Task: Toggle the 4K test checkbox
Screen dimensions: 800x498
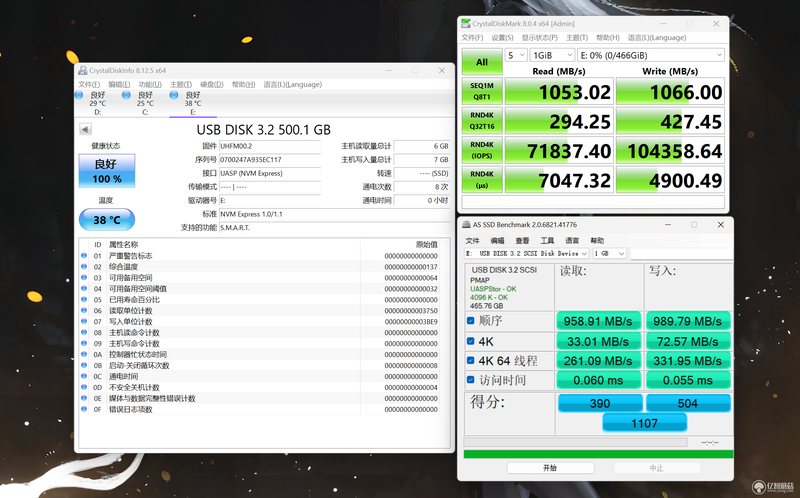Action: tap(470, 341)
